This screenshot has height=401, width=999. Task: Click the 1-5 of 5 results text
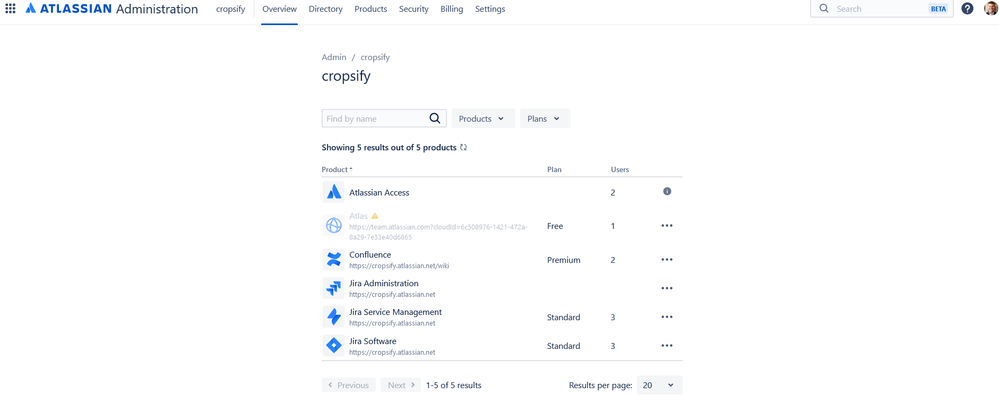[x=454, y=385]
